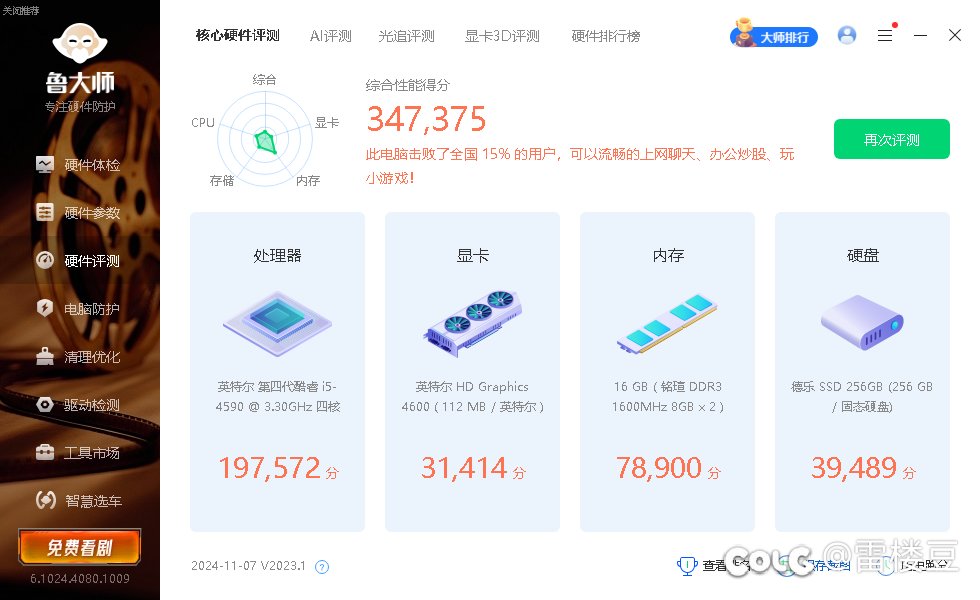Viewport: 980px width, 600px height.
Task: Open the 硬件体检 monitor icon in sidebar
Action: click(45, 165)
